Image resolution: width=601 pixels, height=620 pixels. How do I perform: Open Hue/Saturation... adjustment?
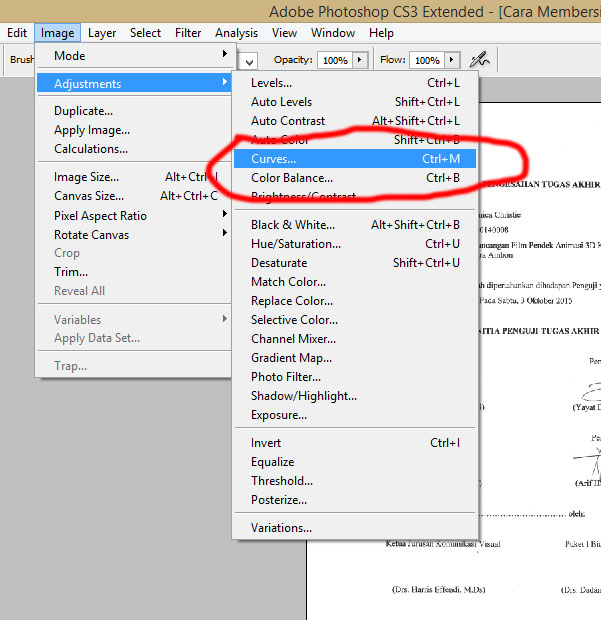click(355, 244)
